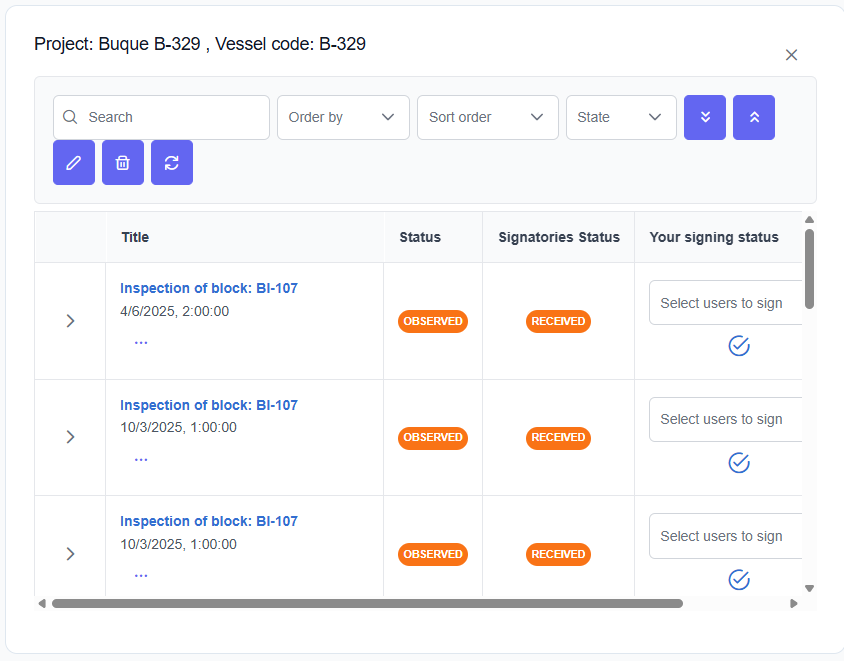Click OBSERVED status badge in first row
The image size is (844, 661).
[433, 321]
